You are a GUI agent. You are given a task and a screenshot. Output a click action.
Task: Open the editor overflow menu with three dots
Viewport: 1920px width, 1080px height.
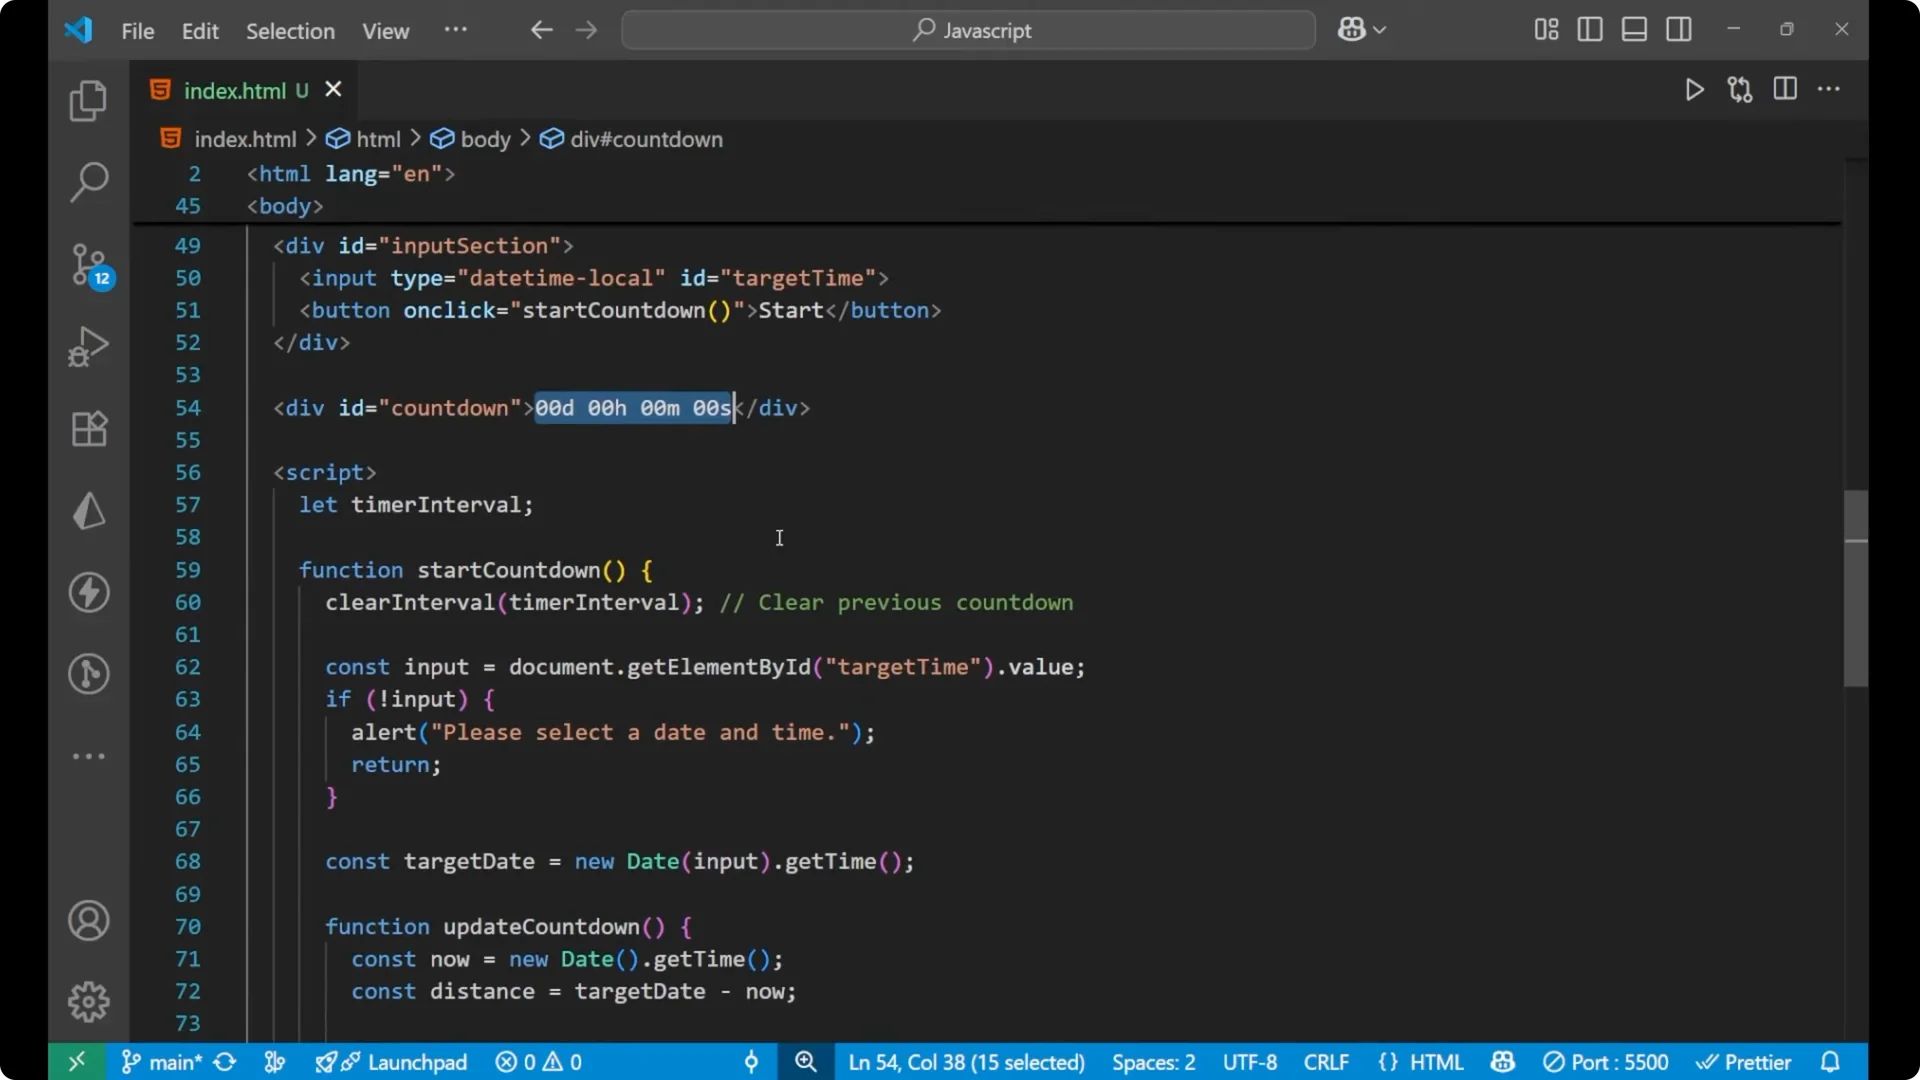coord(1830,89)
